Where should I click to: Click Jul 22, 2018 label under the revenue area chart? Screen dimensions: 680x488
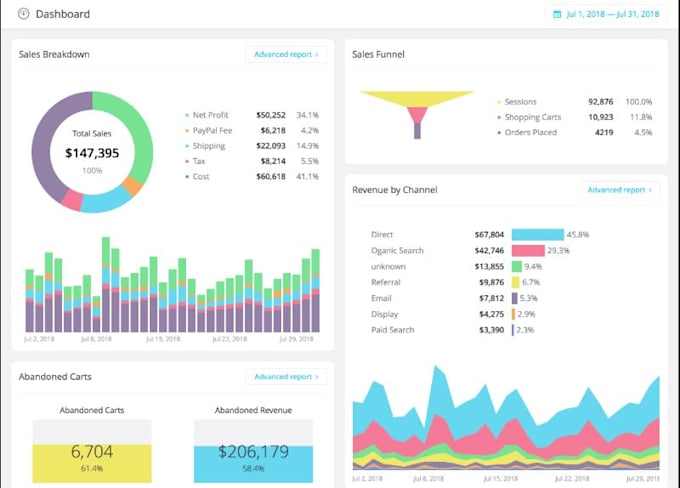pyautogui.click(x=572, y=478)
